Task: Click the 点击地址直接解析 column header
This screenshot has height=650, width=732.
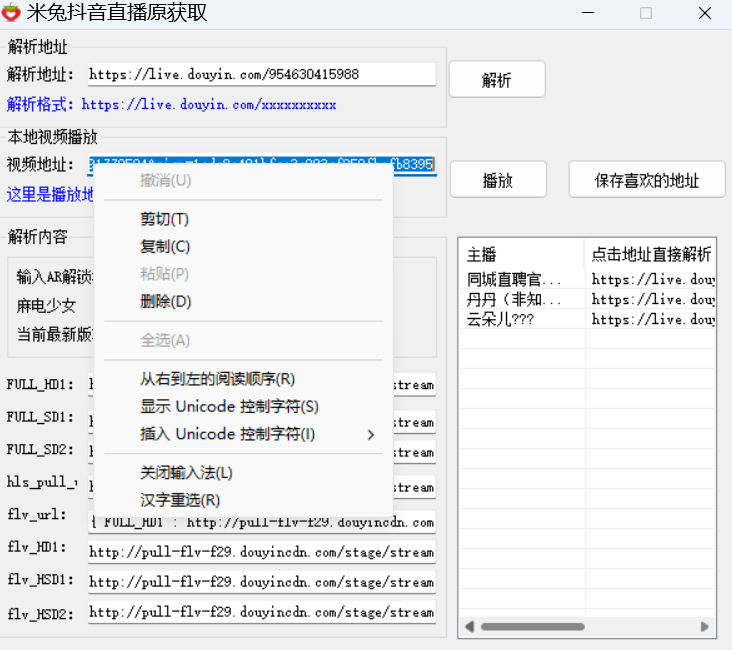Action: point(650,254)
